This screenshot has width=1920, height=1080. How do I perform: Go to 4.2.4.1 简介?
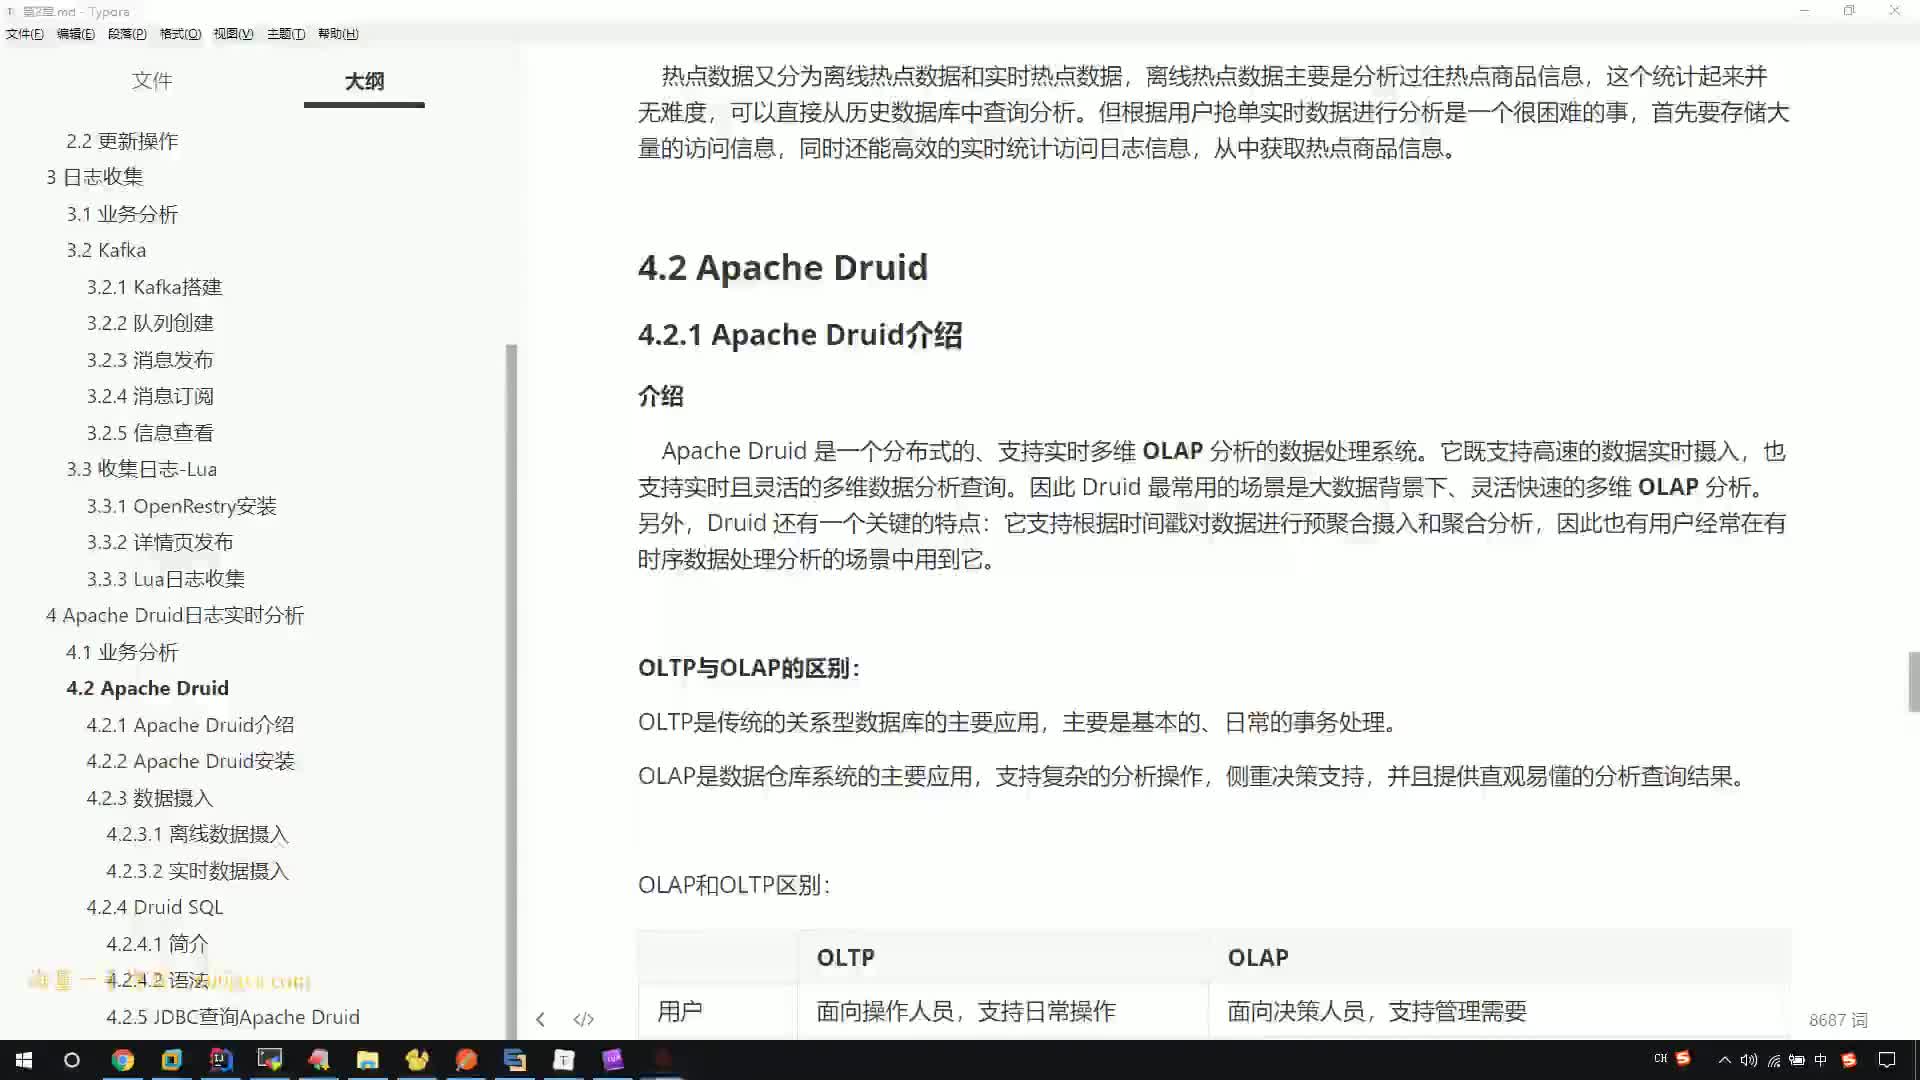tap(157, 944)
